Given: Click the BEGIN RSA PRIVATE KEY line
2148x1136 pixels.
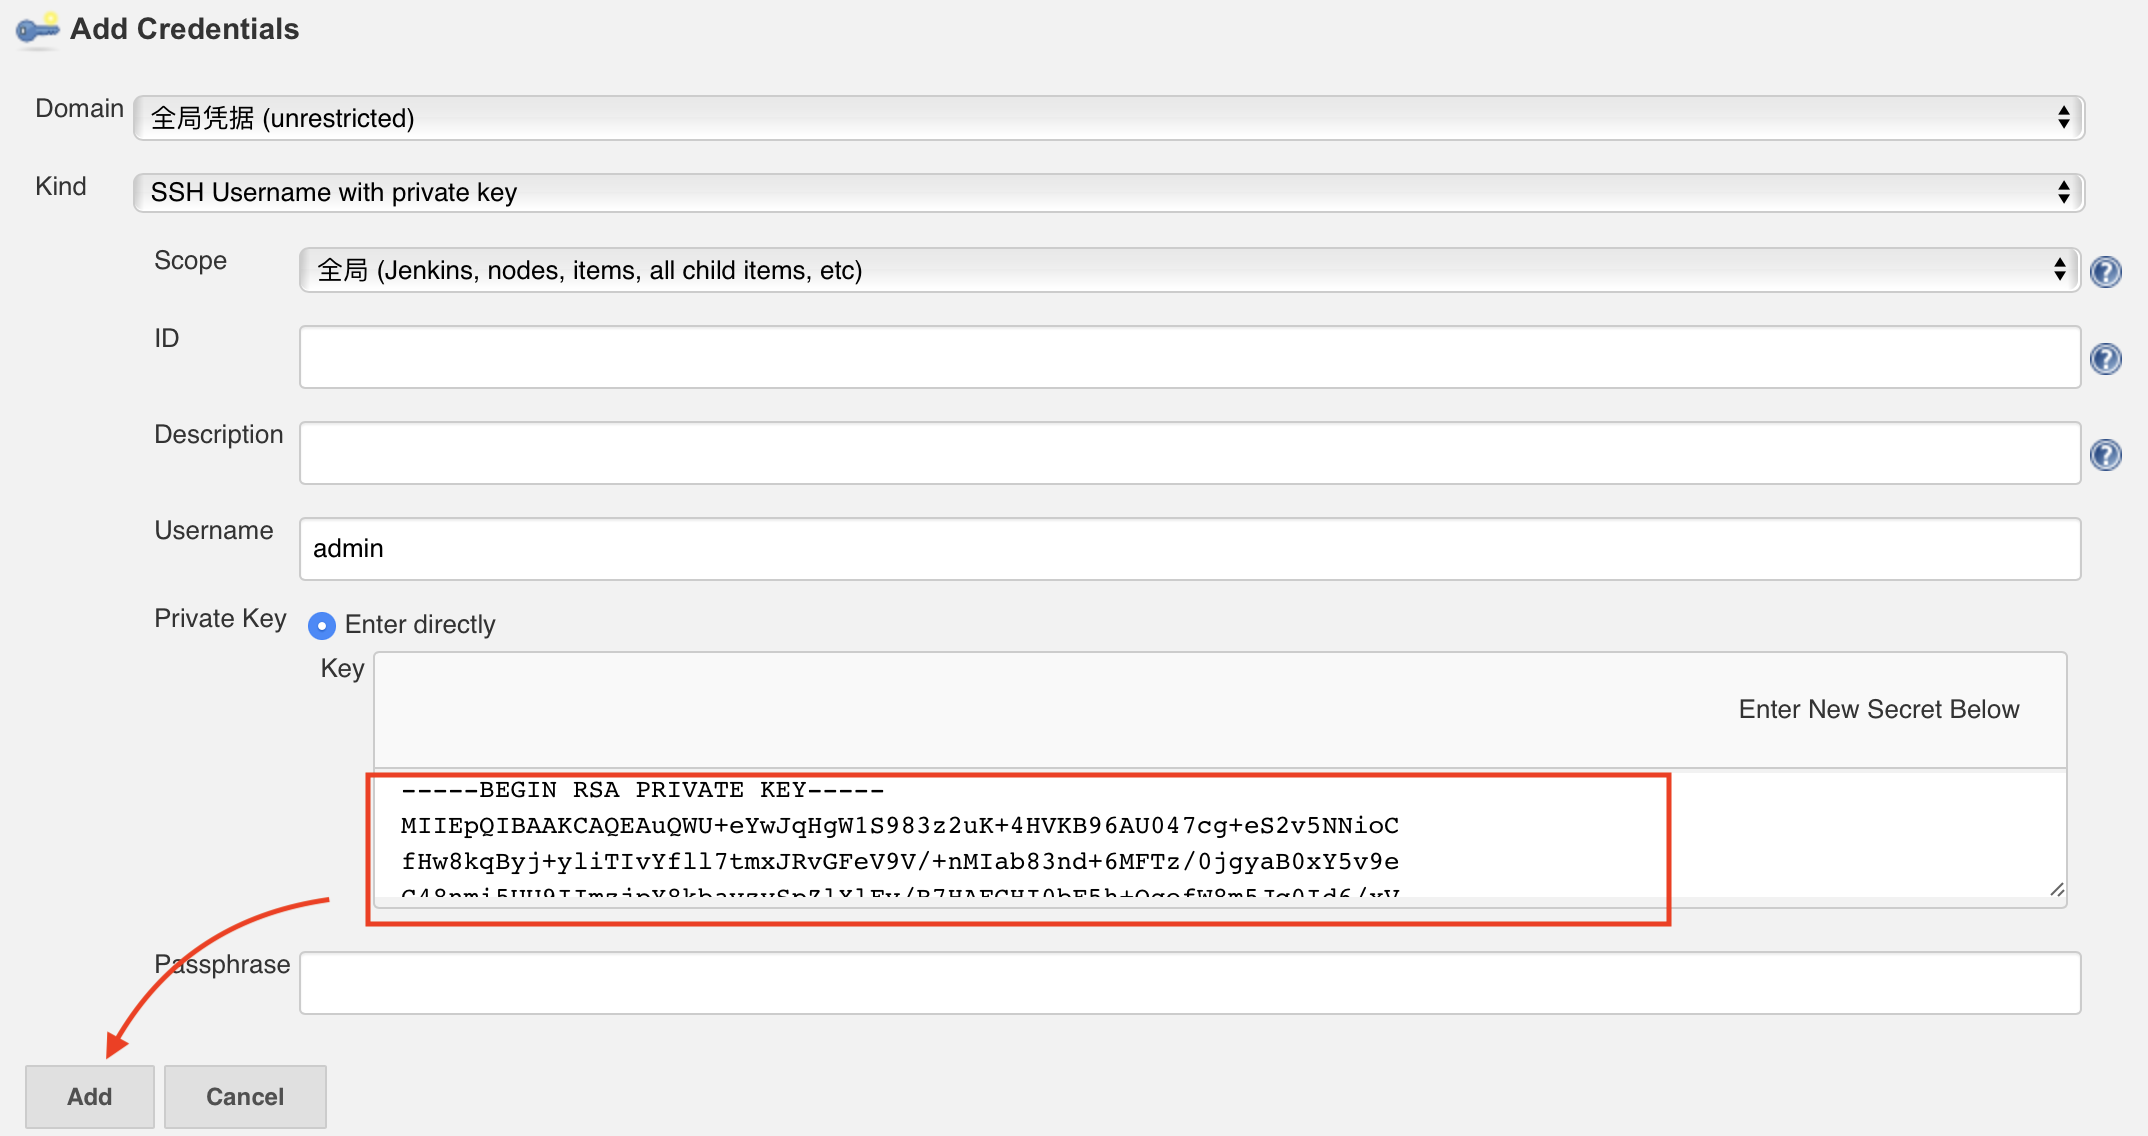Looking at the screenshot, I should tap(642, 790).
